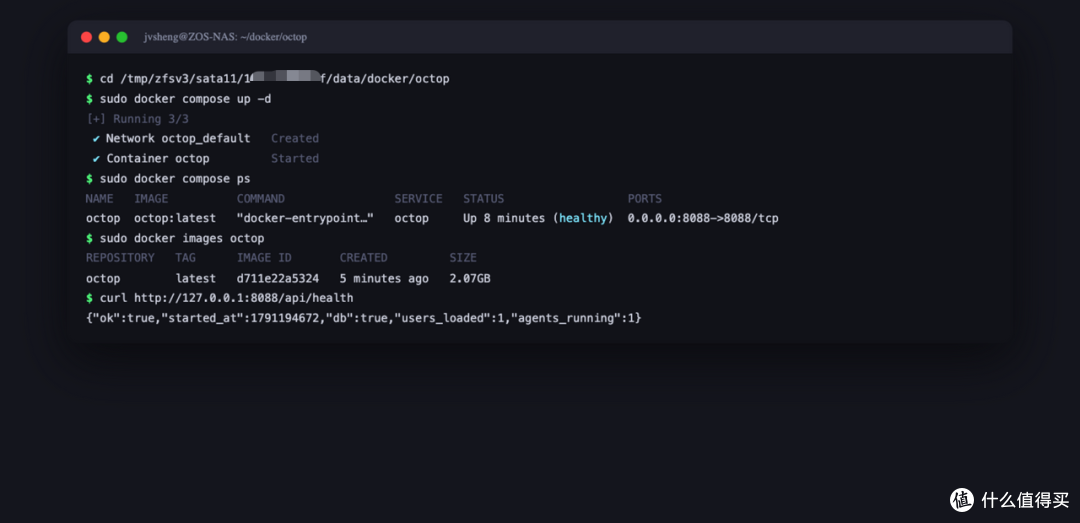Click the green maximize window button

pyautogui.click(x=122, y=37)
